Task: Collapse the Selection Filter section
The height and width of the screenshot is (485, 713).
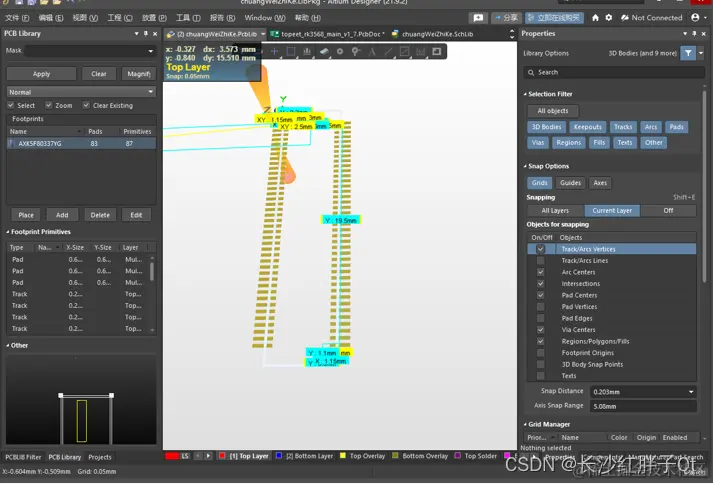Action: [x=525, y=94]
